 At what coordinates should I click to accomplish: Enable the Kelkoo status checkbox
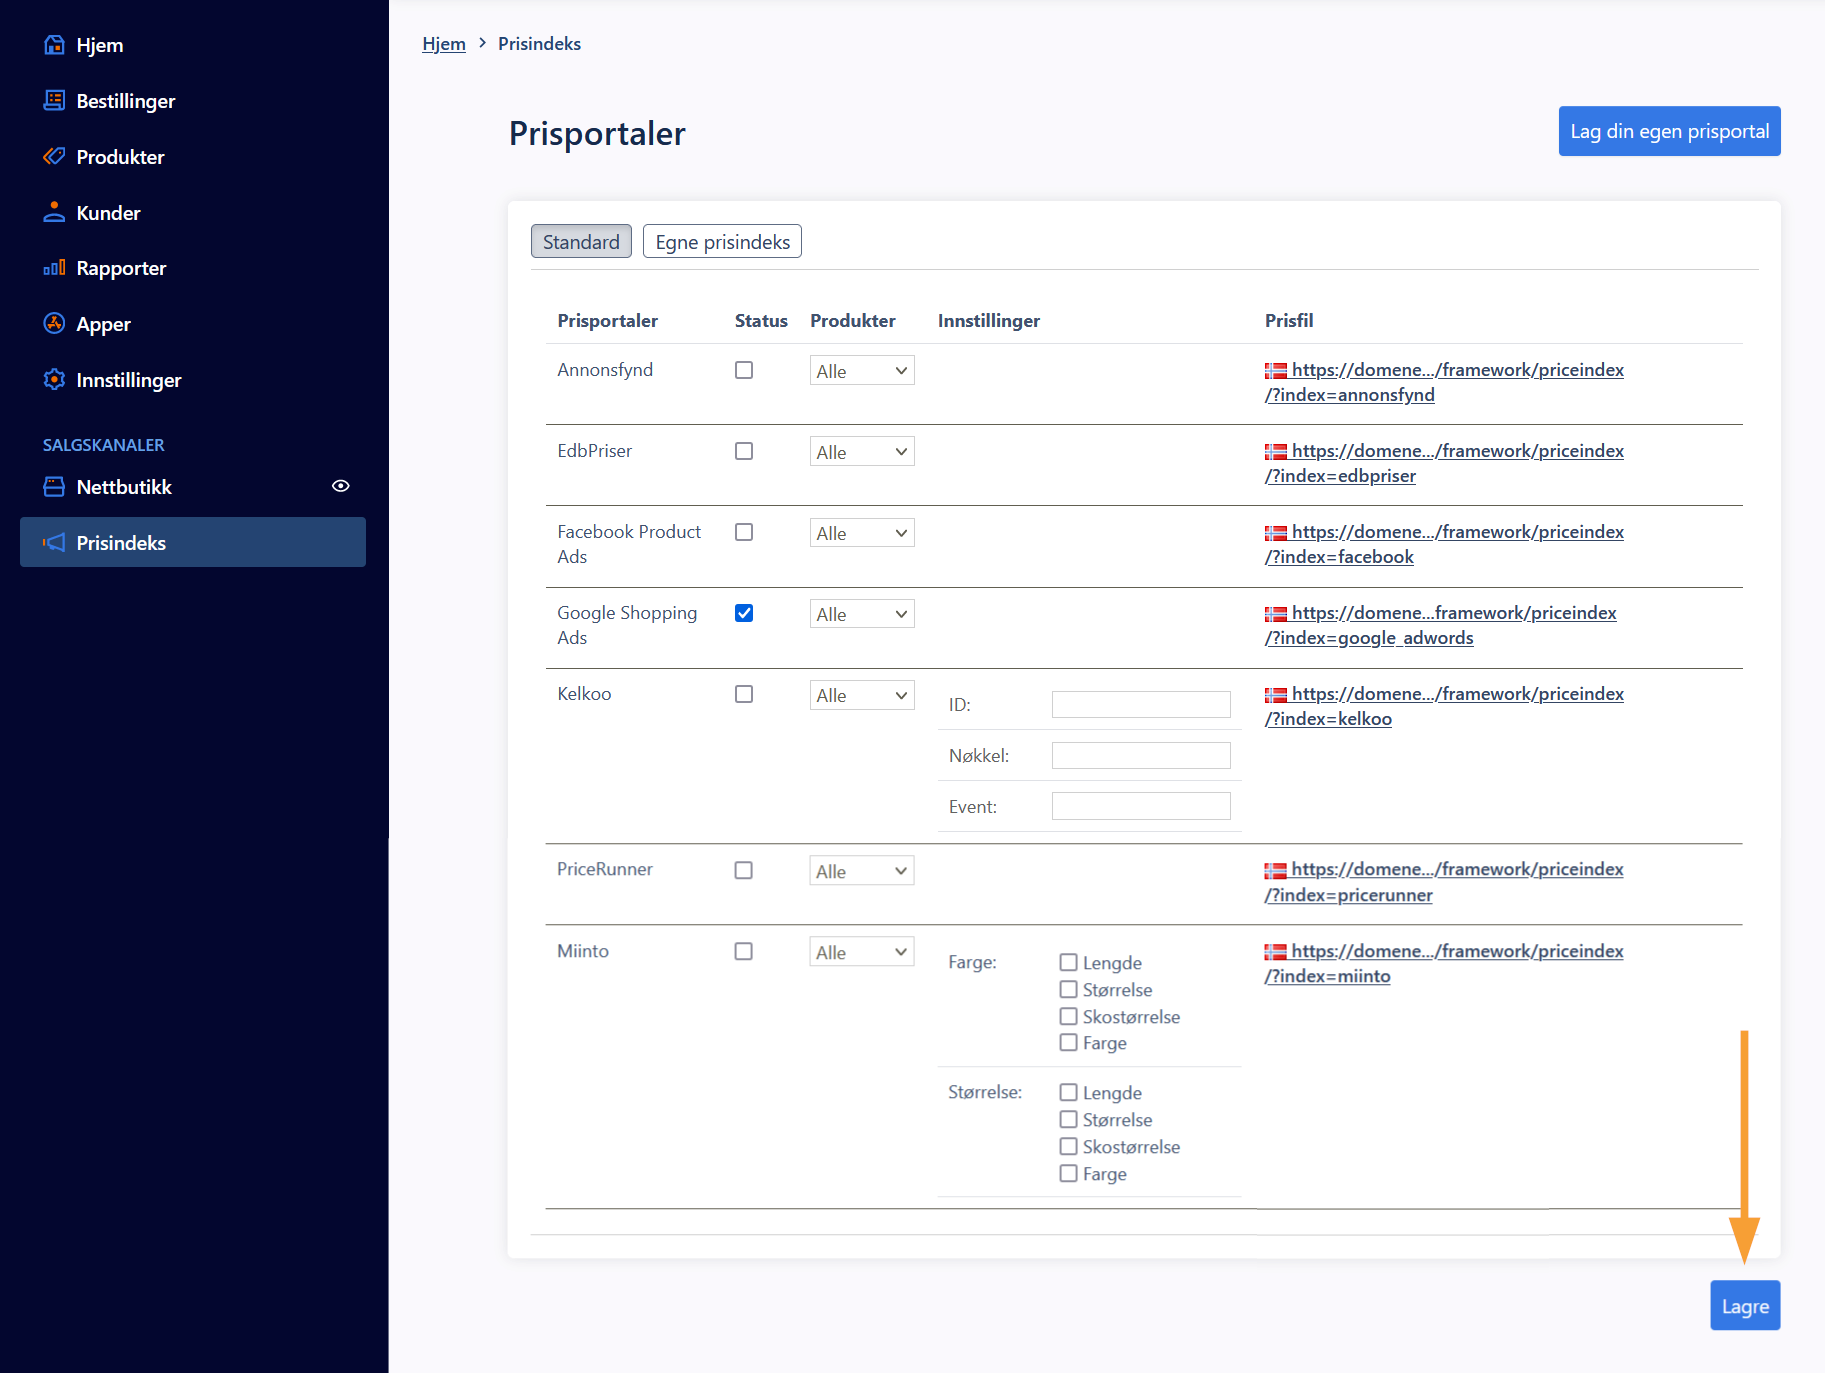point(744,694)
